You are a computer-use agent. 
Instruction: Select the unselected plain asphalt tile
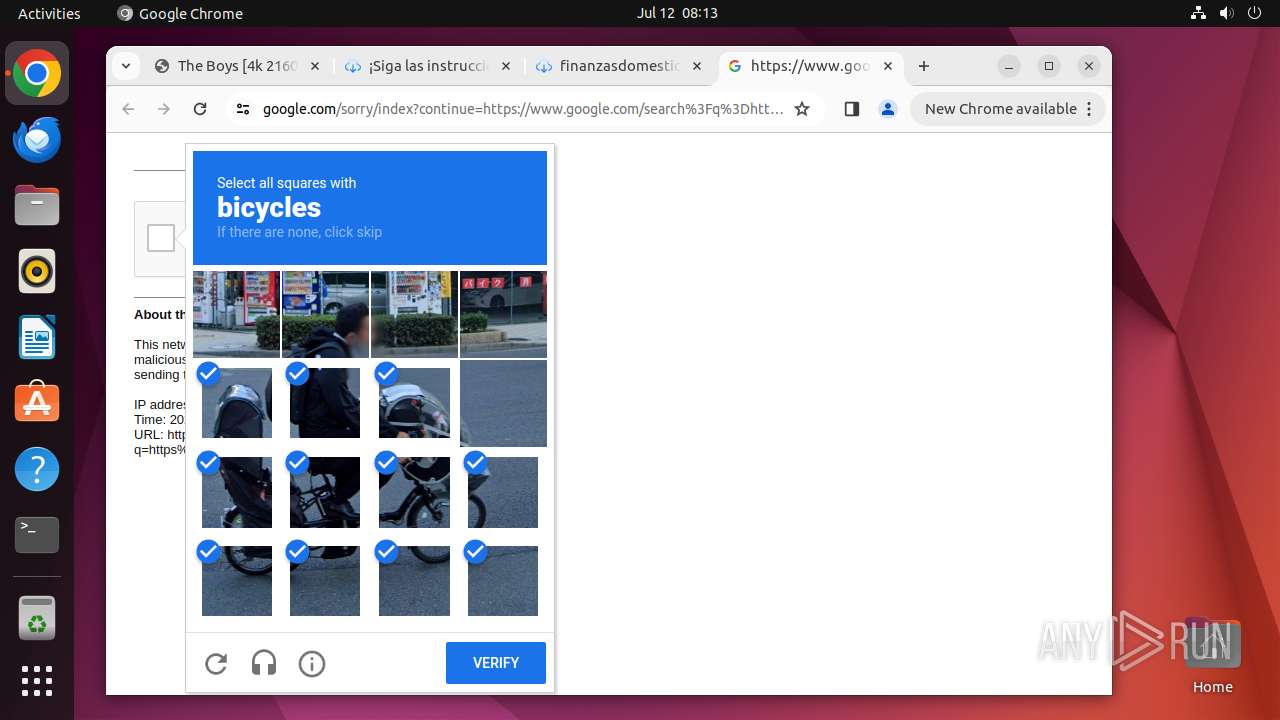503,403
